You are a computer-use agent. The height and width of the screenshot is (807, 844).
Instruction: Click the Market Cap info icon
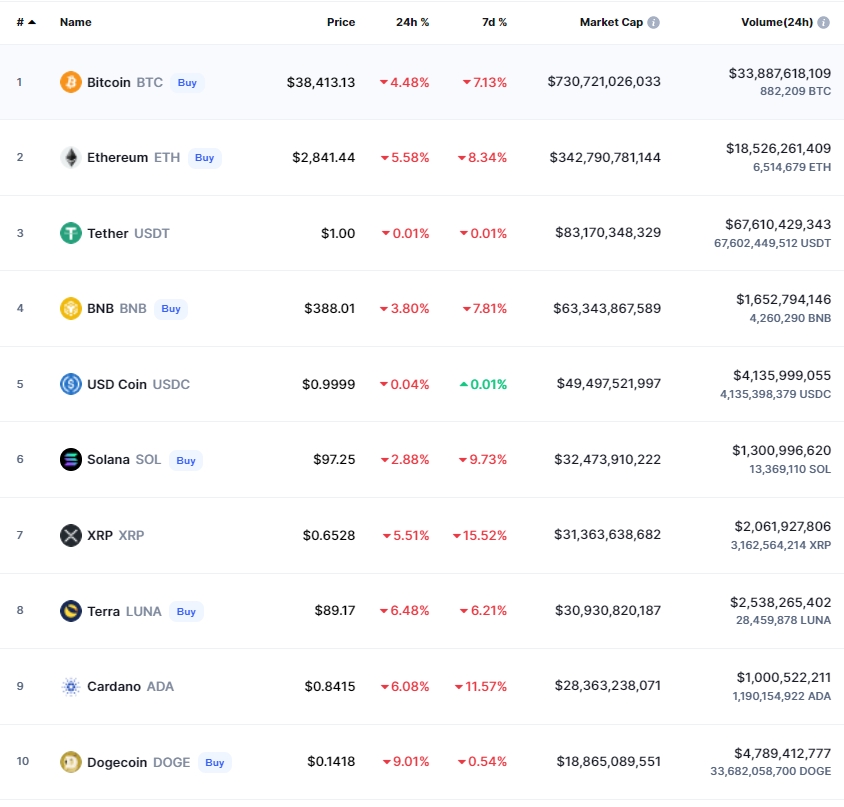[653, 22]
